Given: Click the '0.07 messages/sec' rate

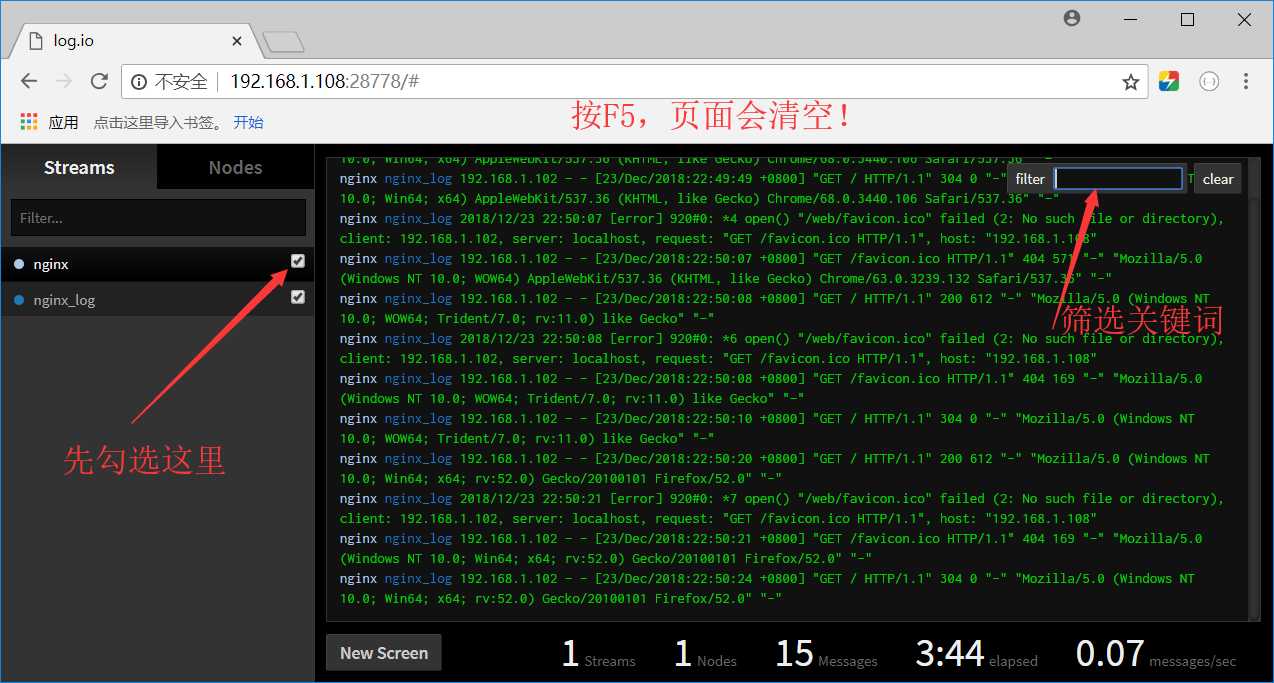Looking at the screenshot, I should [x=1156, y=654].
